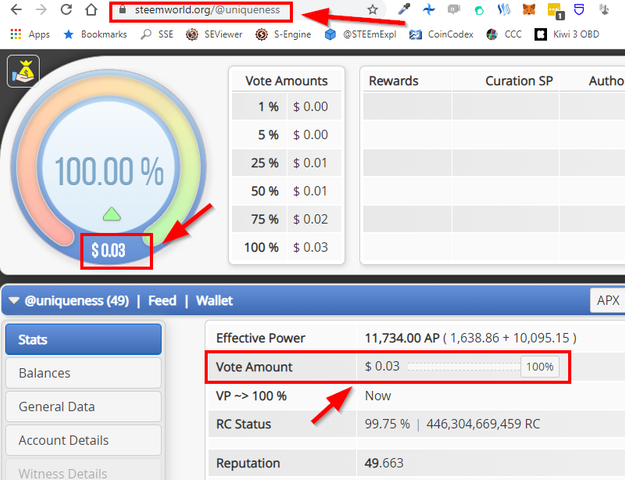Open the SSE bookmark
Image resolution: width=625 pixels, height=480 pixels.
(157, 35)
